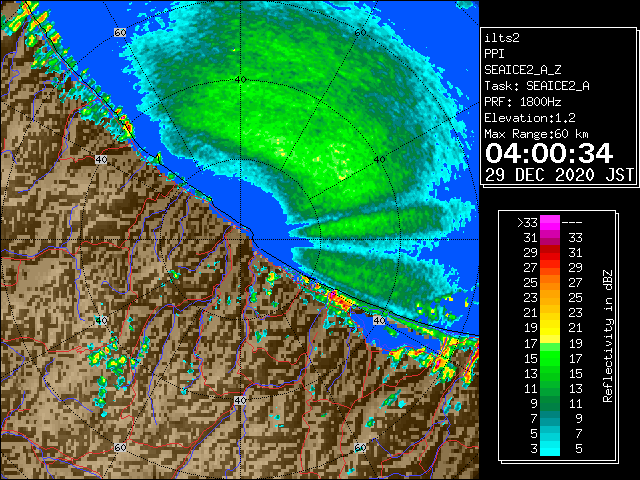Select the "Task: SEAICE2_A" line
This screenshot has height=480, width=640.
point(537,86)
